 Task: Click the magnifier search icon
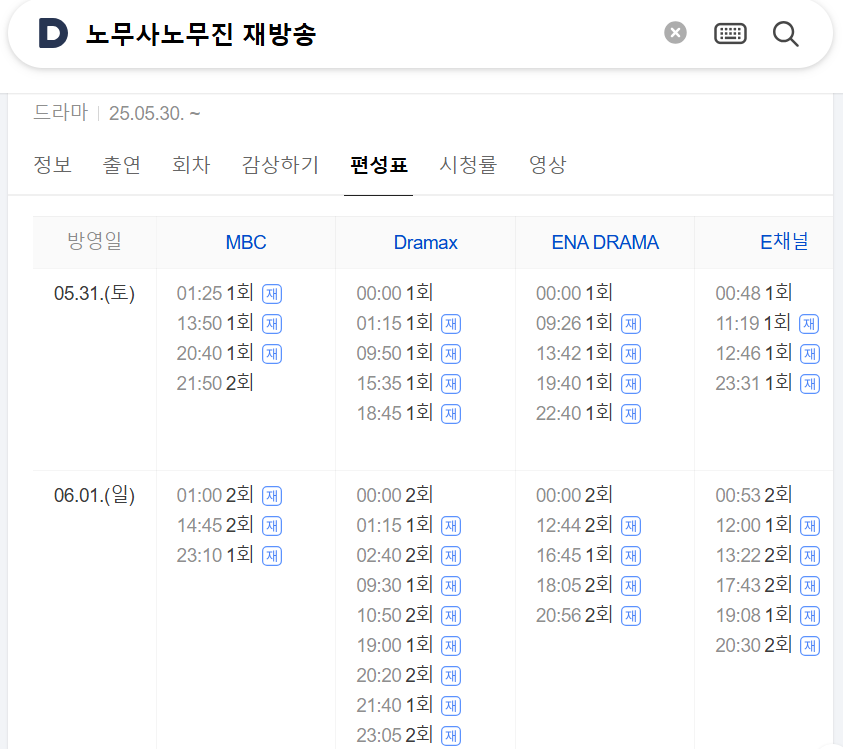[x=785, y=34]
